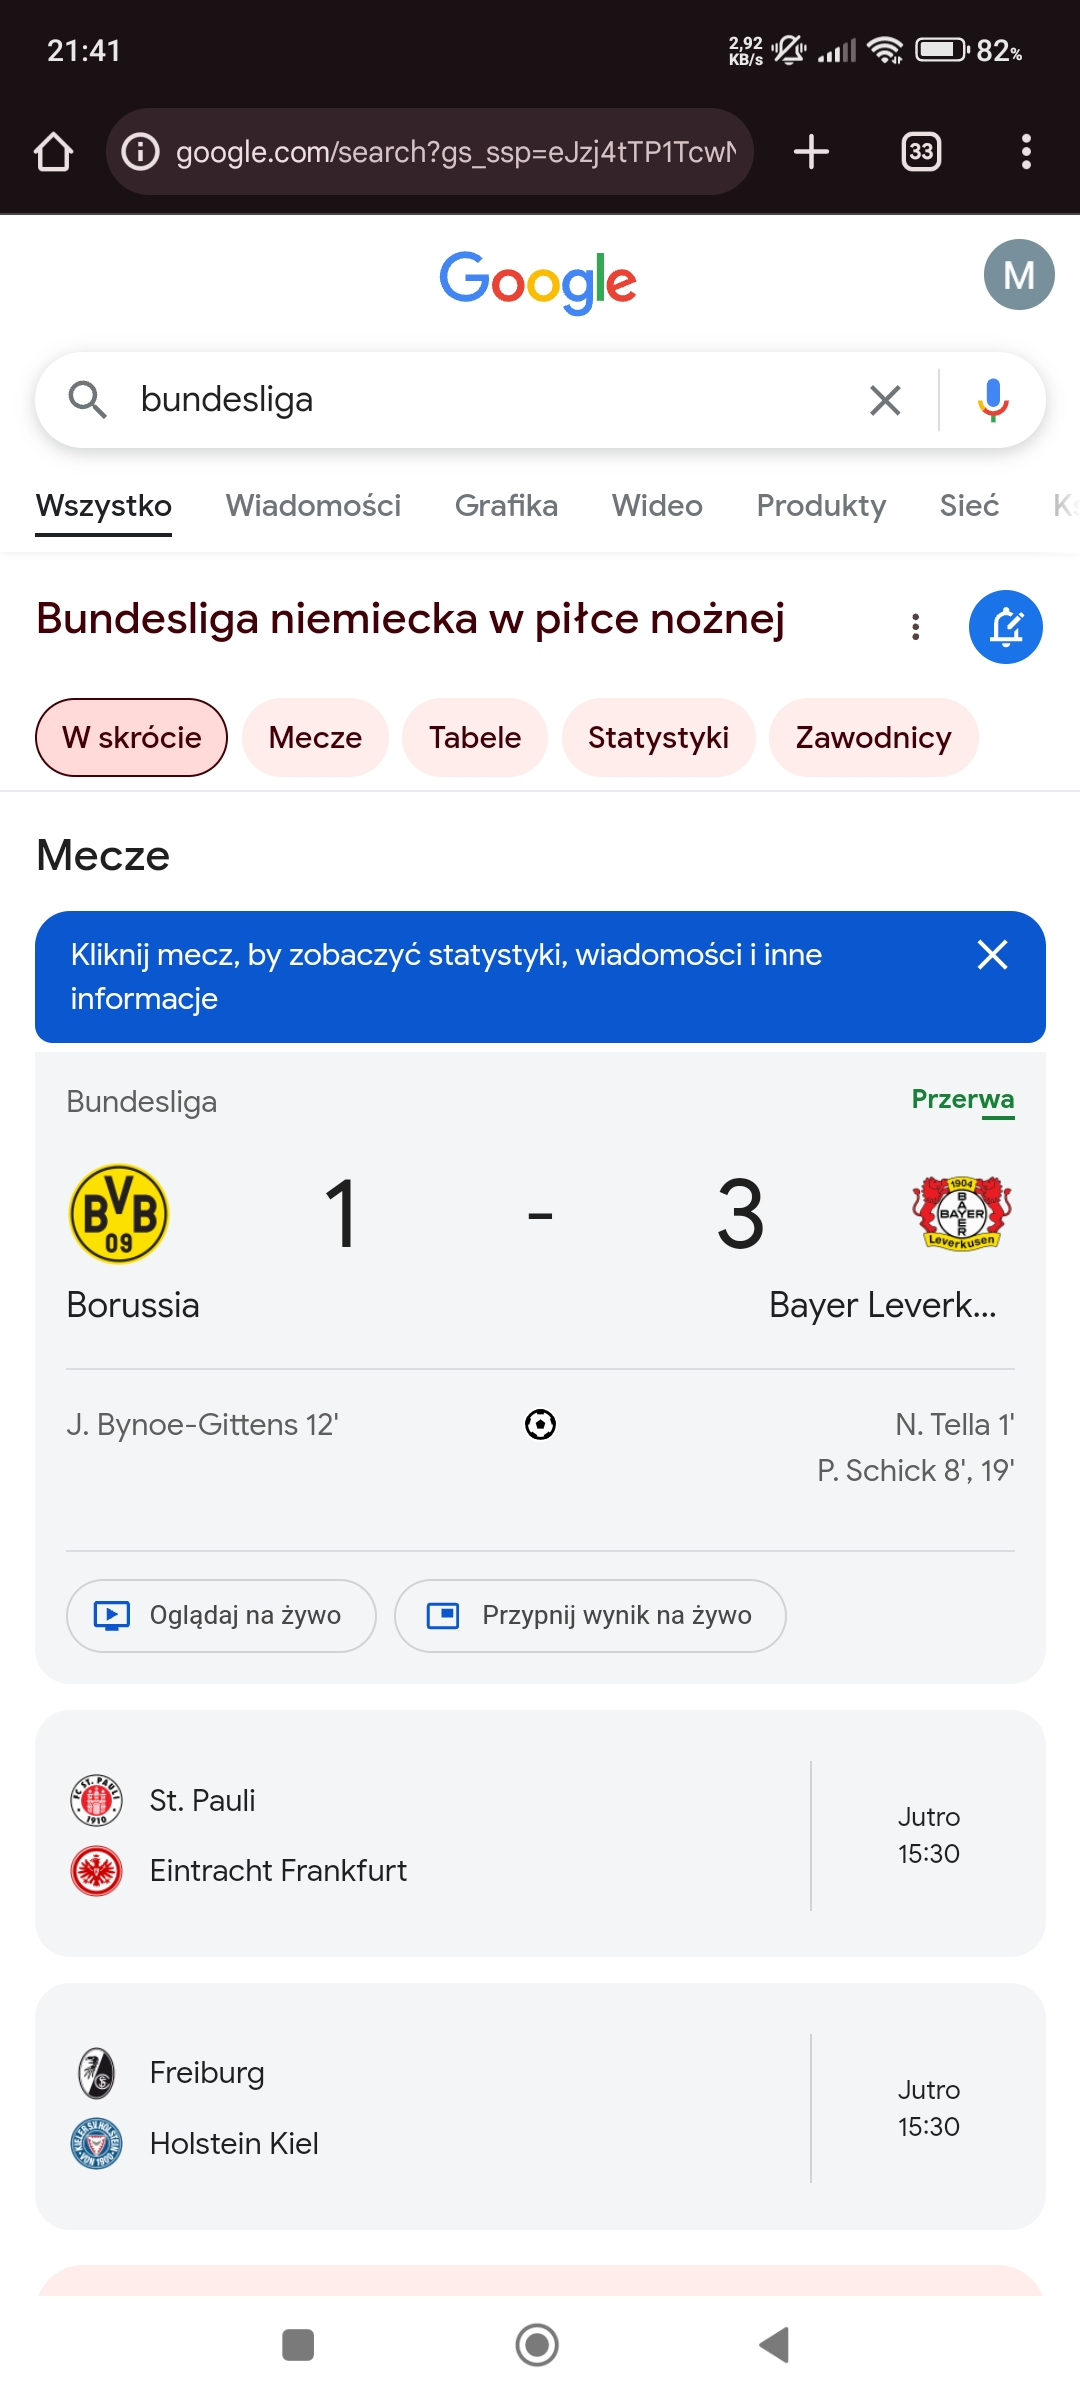This screenshot has height=2400, width=1080.
Task: Switch to the Wiadomości search tab
Action: [313, 506]
